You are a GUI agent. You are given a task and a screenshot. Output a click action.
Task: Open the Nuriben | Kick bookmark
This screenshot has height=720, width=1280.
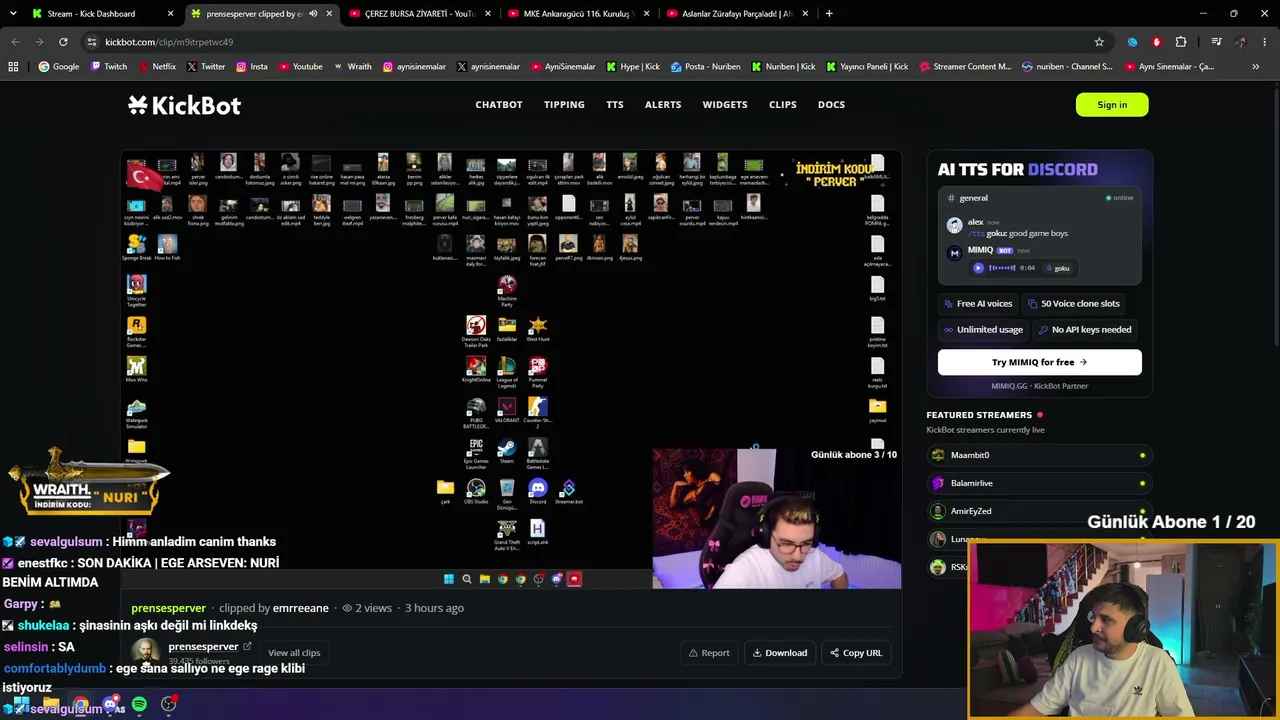pyautogui.click(x=783, y=67)
